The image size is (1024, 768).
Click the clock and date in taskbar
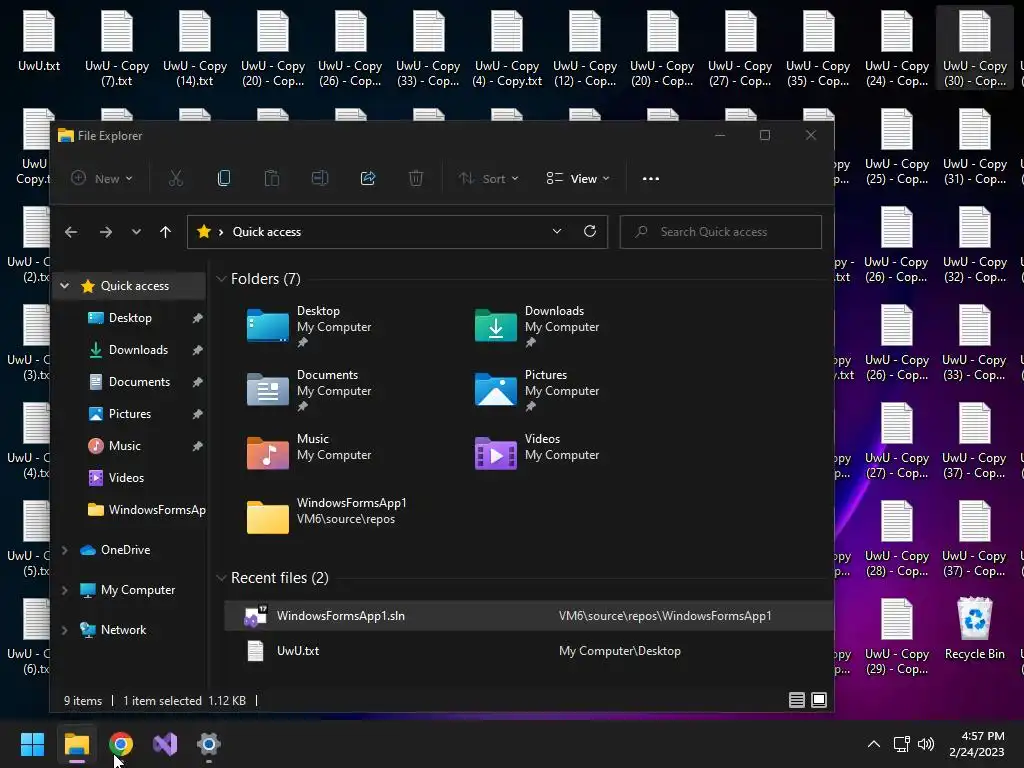[977, 744]
